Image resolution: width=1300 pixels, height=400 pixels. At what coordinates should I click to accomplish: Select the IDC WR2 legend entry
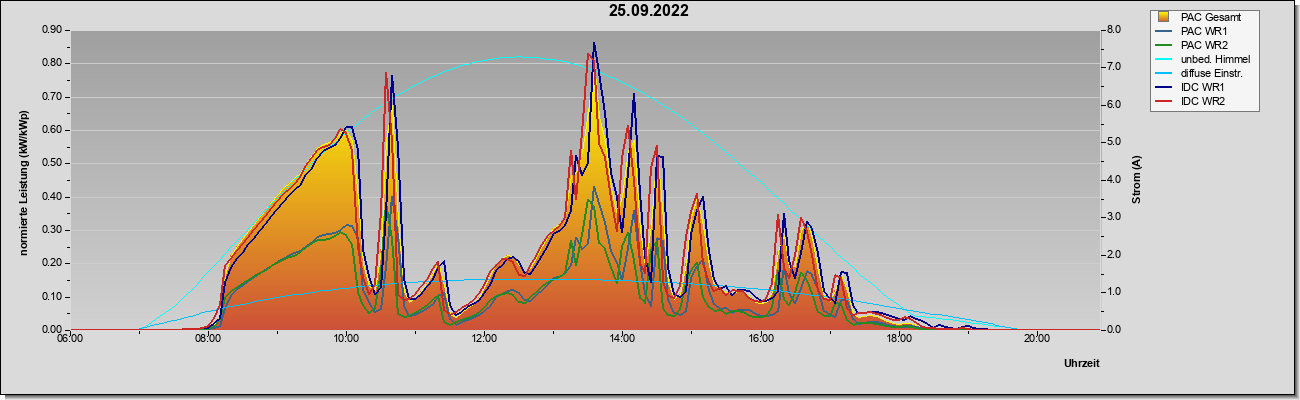(1198, 101)
